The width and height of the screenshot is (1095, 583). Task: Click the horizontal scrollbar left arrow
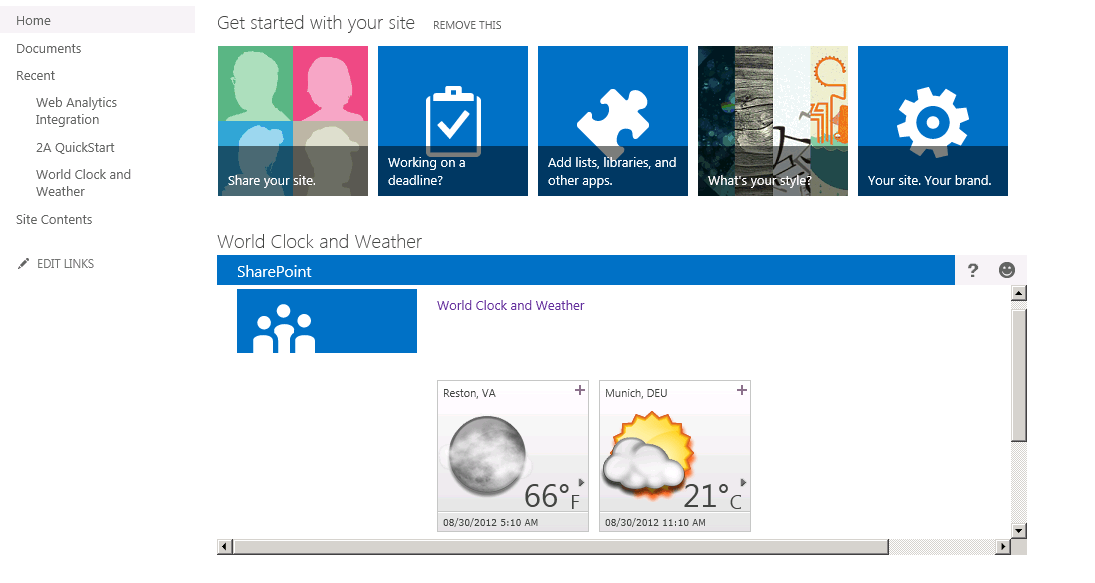(224, 547)
